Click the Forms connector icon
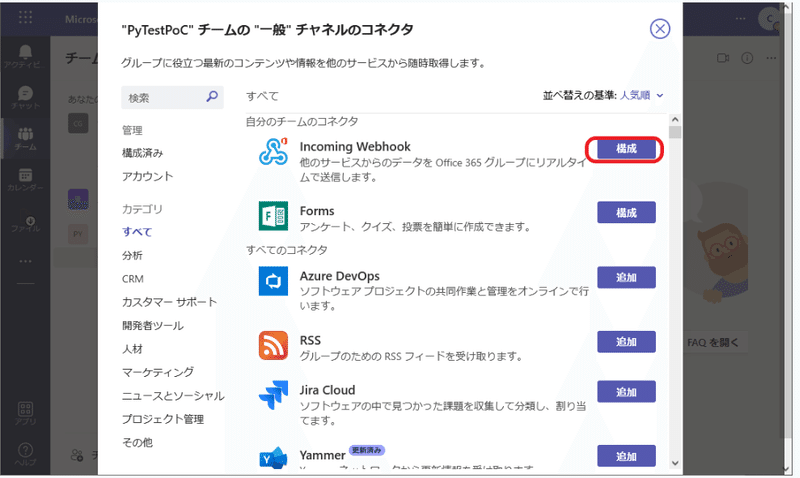Screen dimensions: 800x478 coord(273,216)
